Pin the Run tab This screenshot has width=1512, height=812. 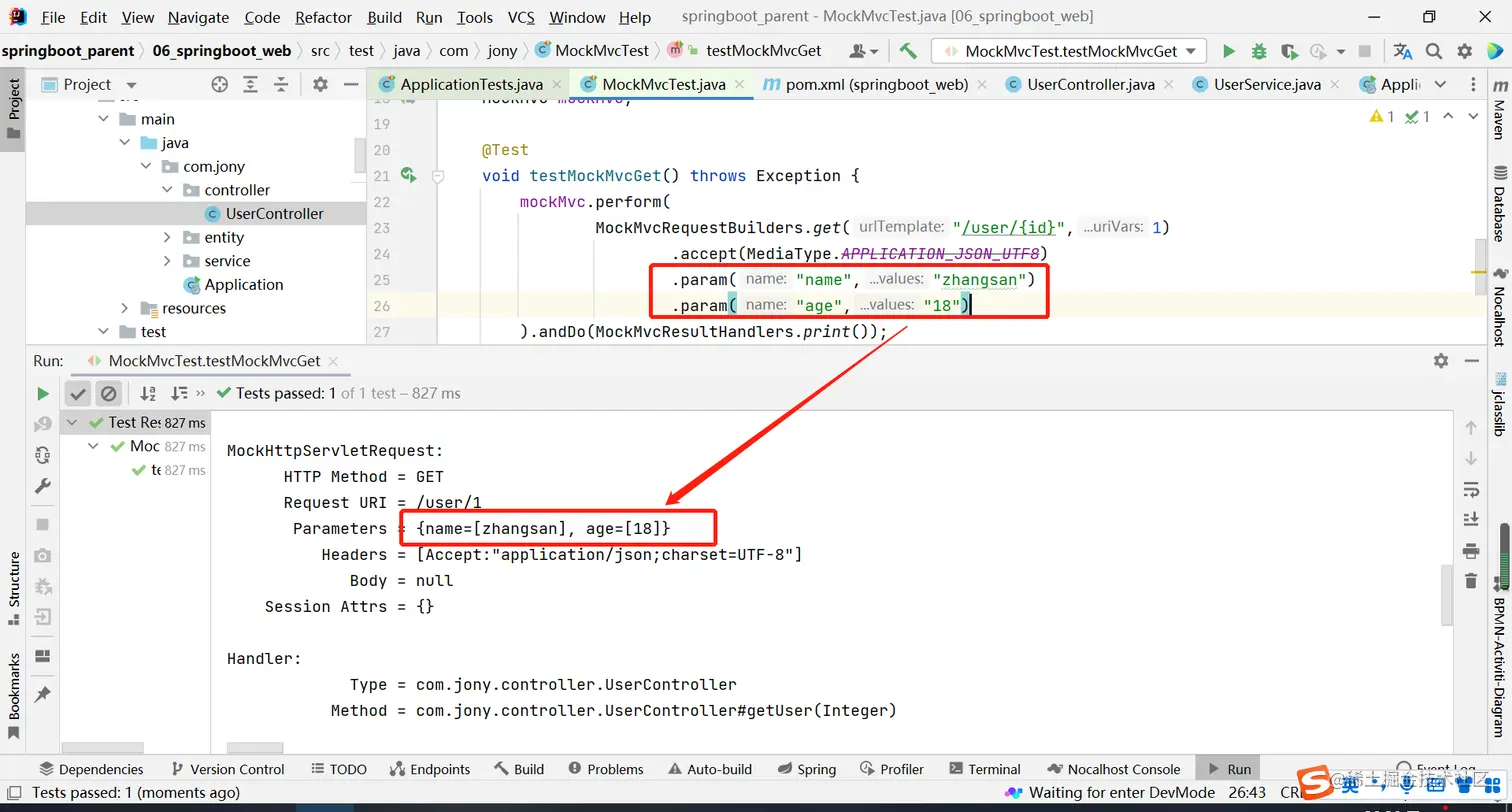pos(42,694)
